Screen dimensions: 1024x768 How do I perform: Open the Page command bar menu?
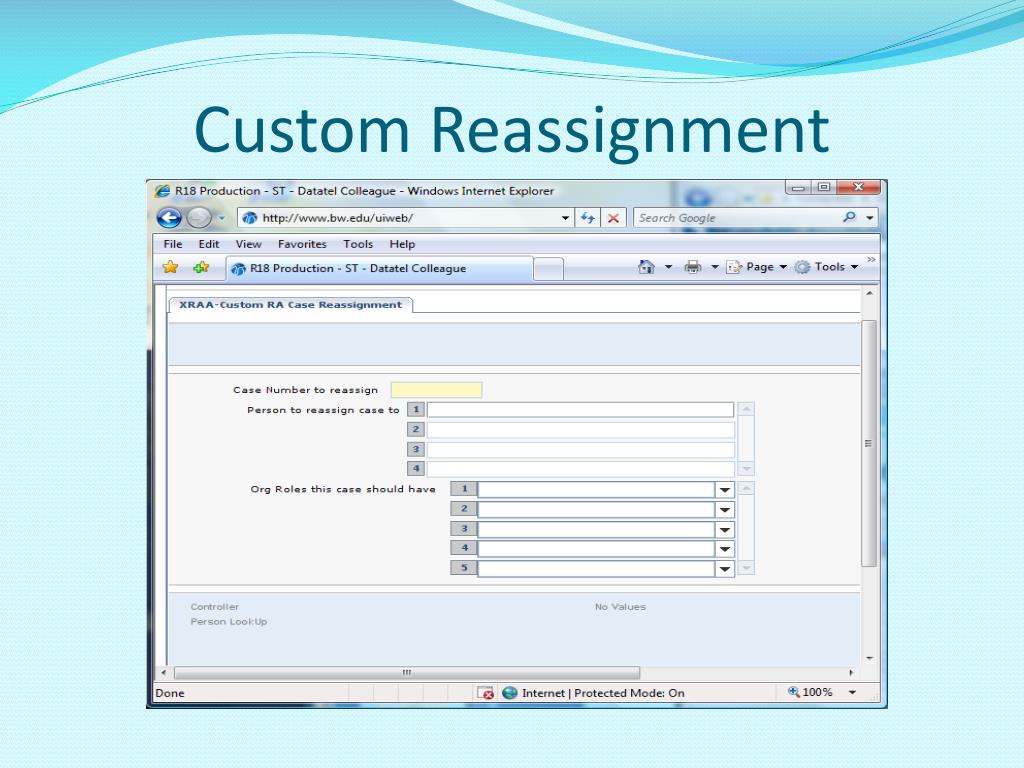tap(756, 267)
